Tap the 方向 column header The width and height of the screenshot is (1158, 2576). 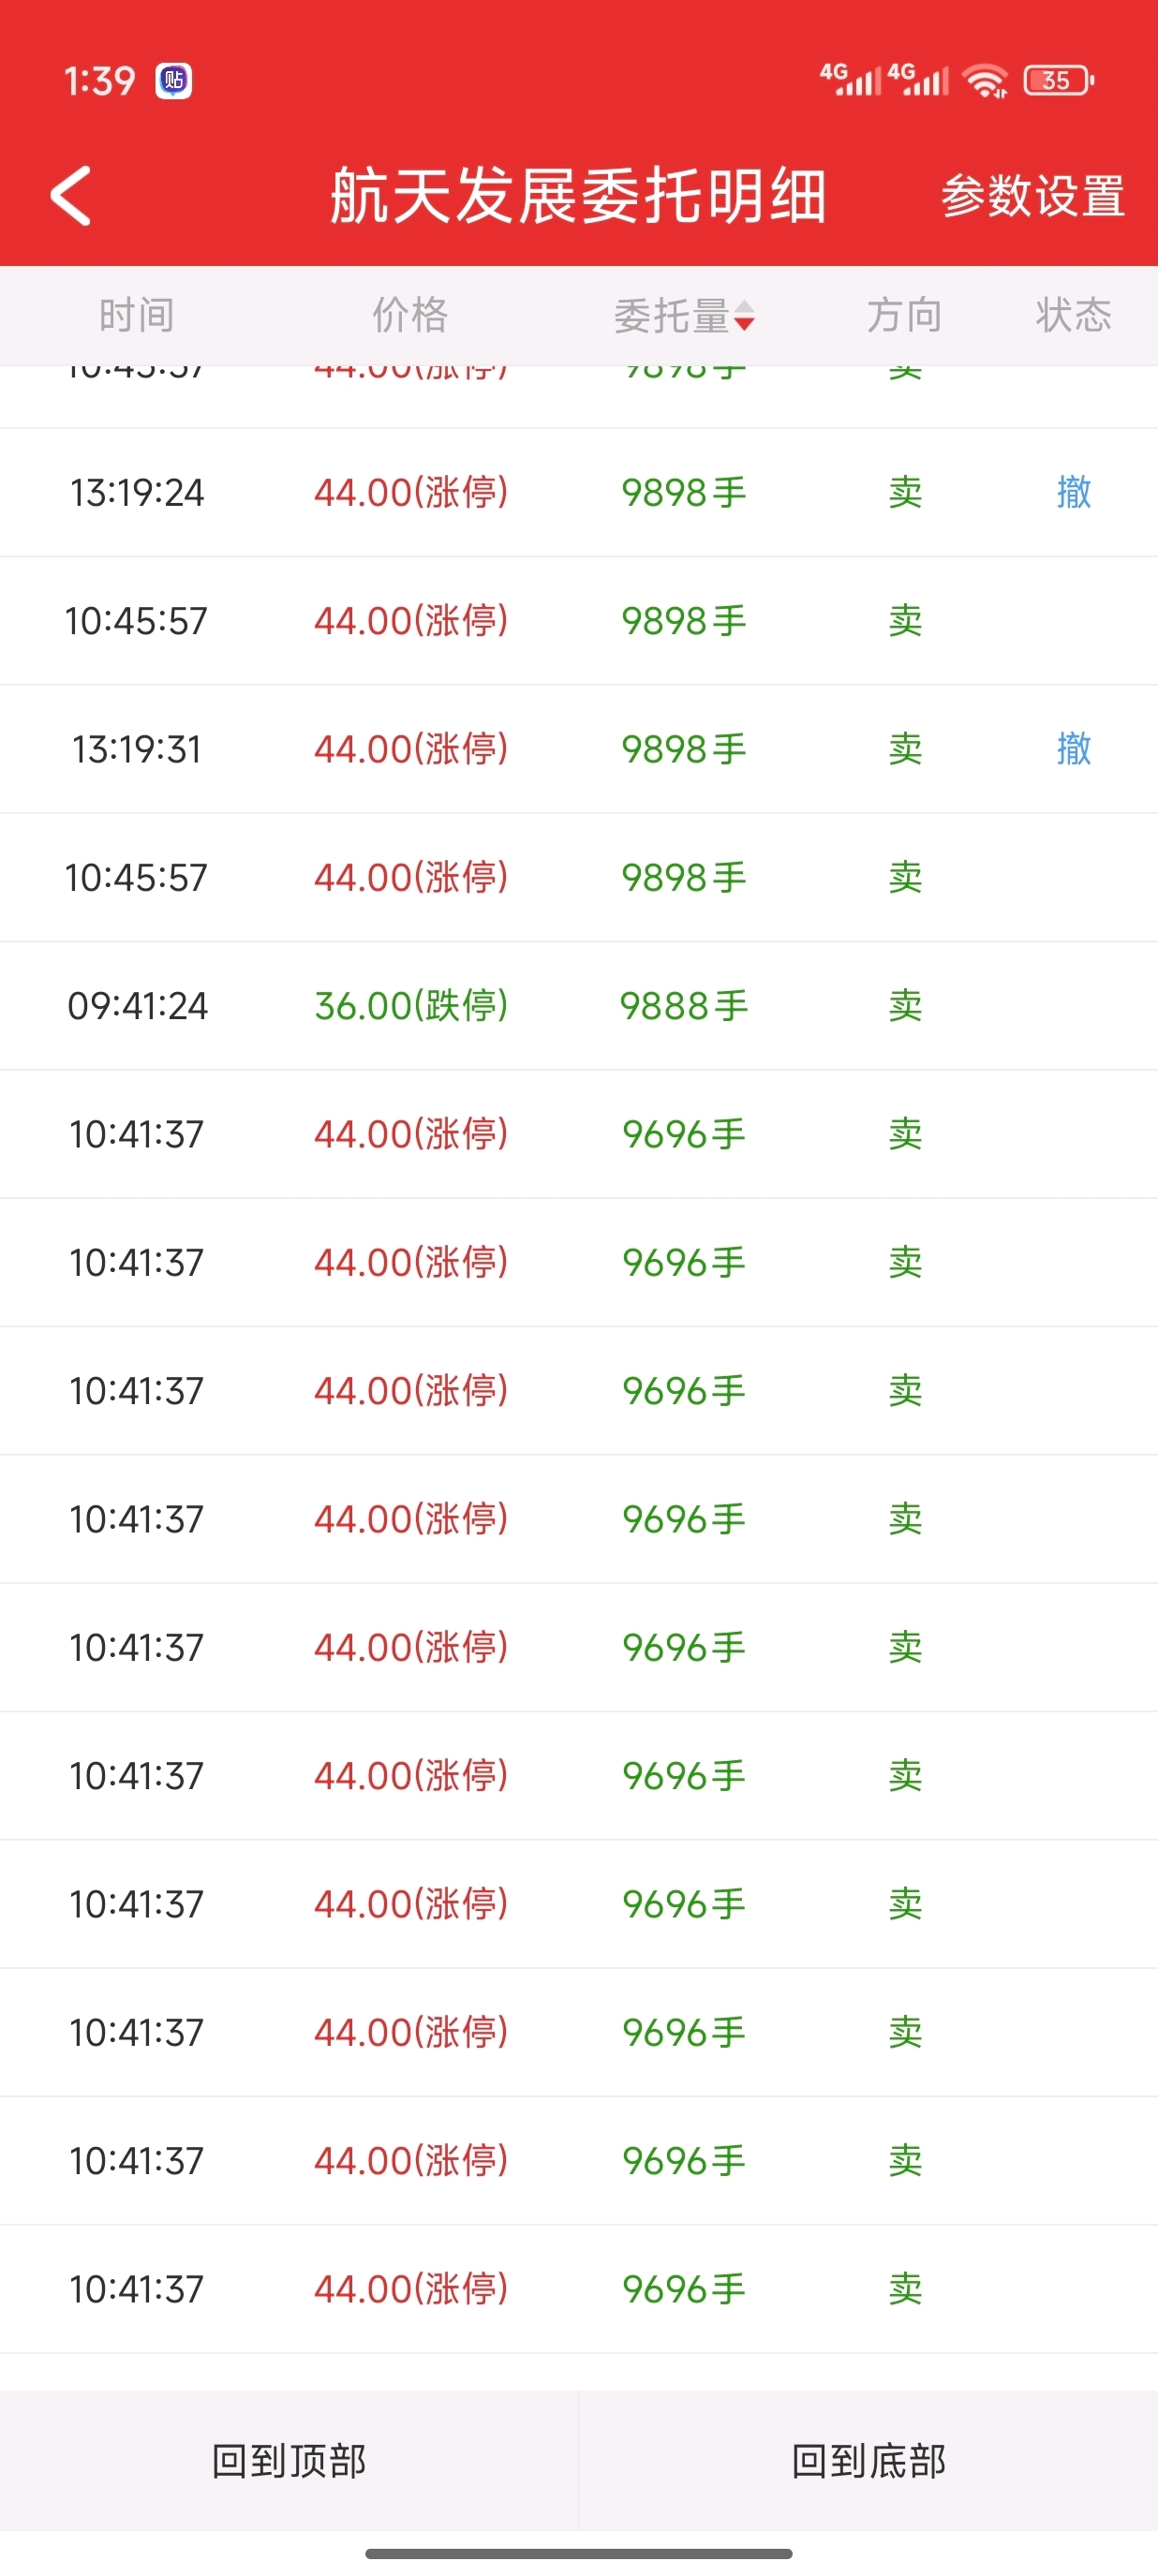tap(904, 315)
